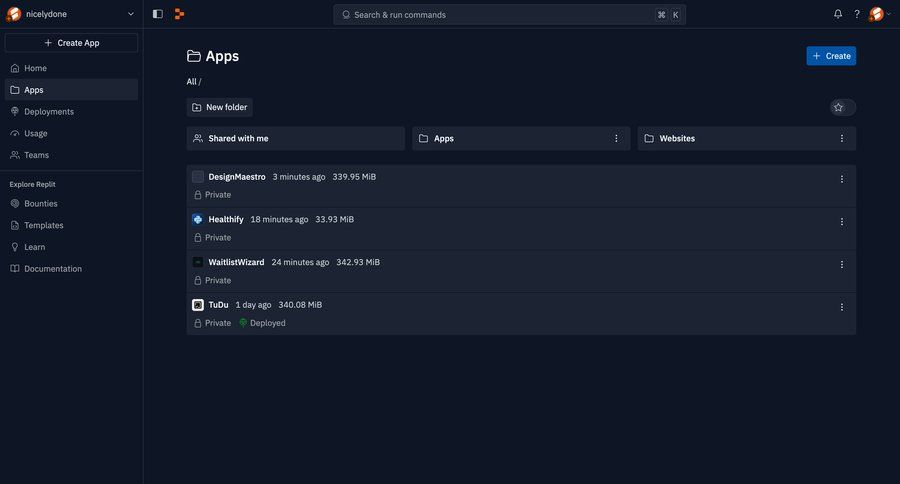The height and width of the screenshot is (484, 900).
Task: Toggle the sidebar panel icon
Action: [x=157, y=14]
